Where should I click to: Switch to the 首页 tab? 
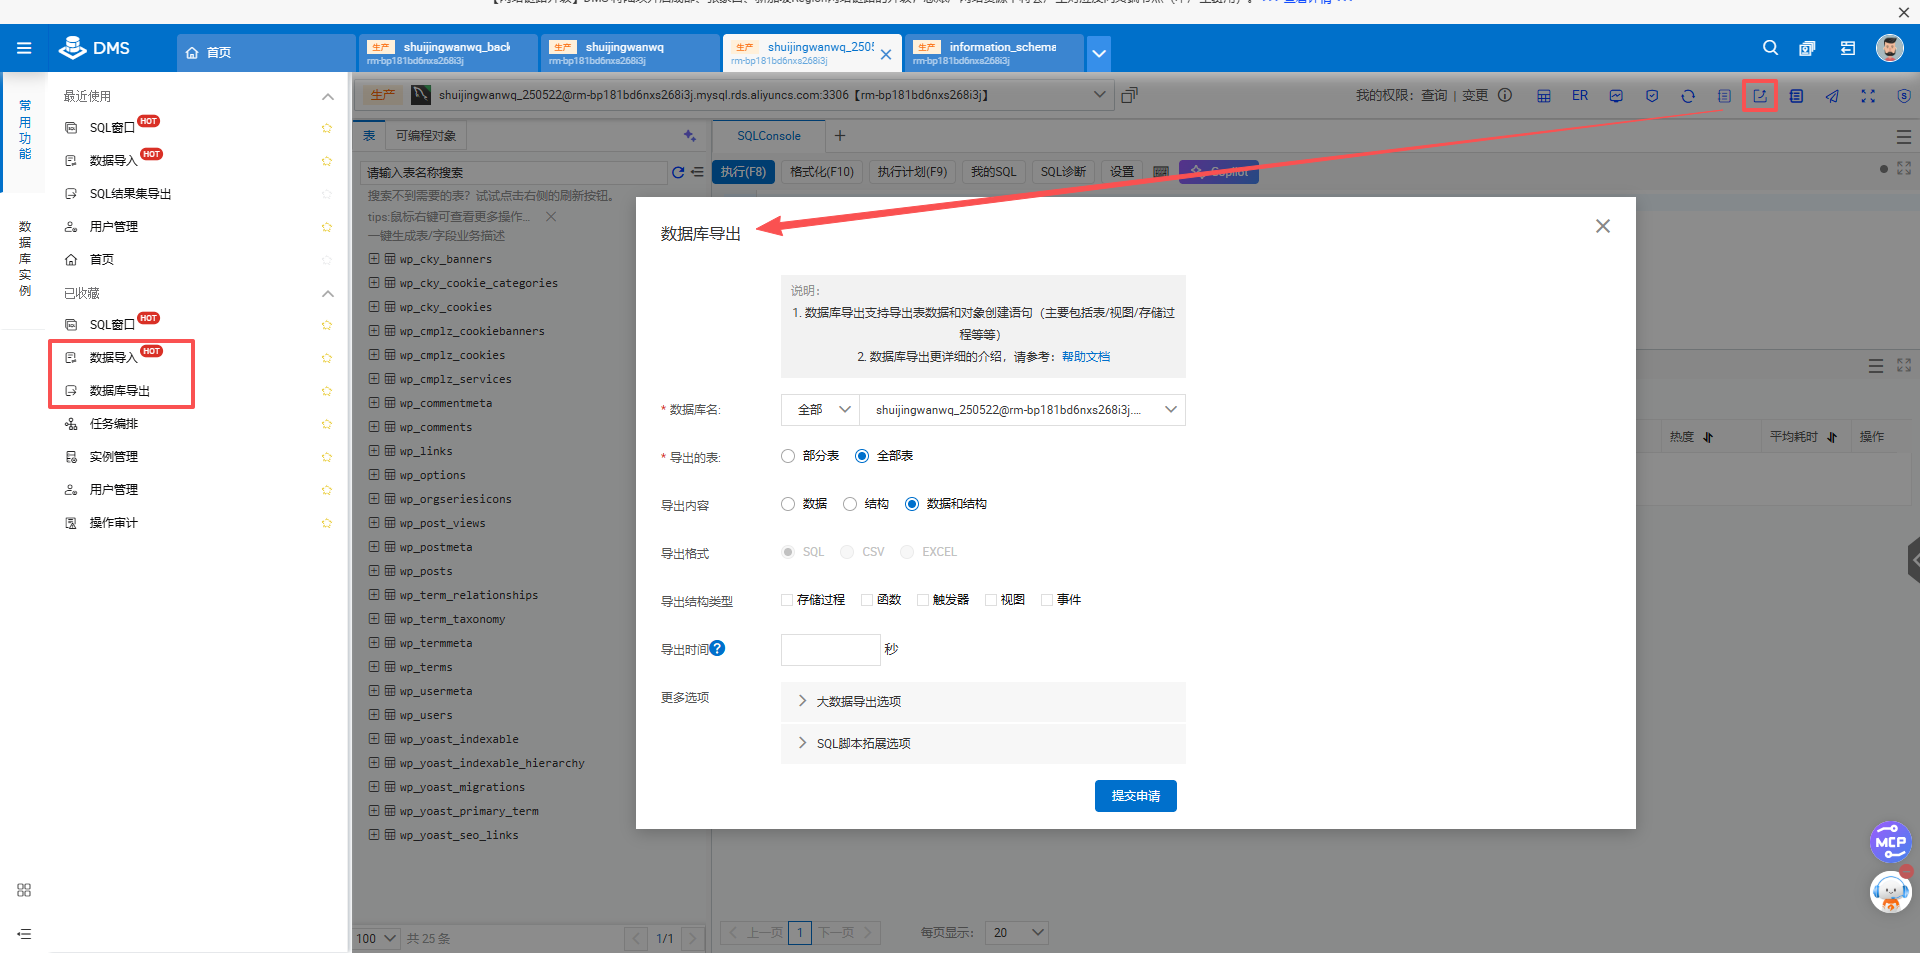tap(266, 53)
